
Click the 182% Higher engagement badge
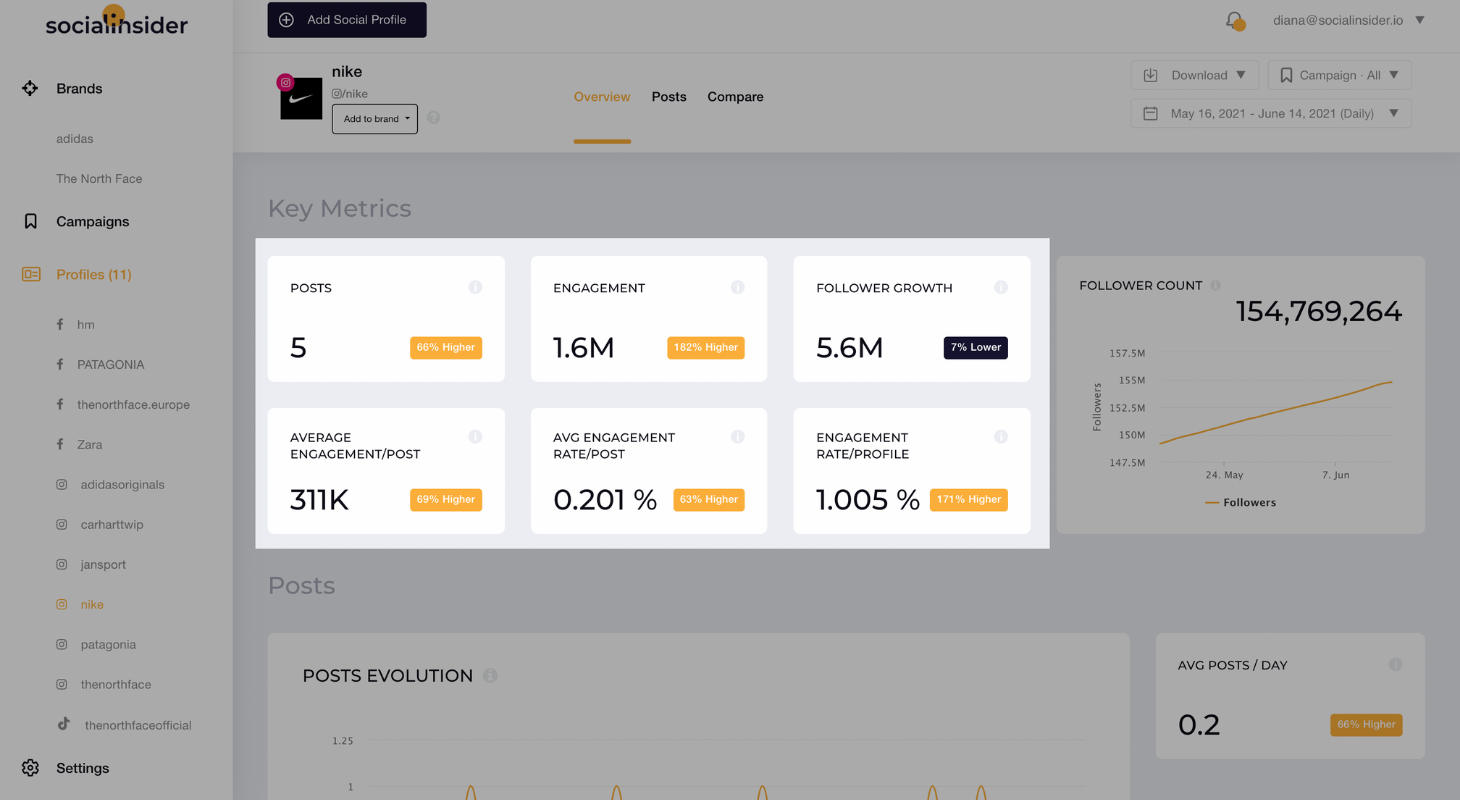706,347
